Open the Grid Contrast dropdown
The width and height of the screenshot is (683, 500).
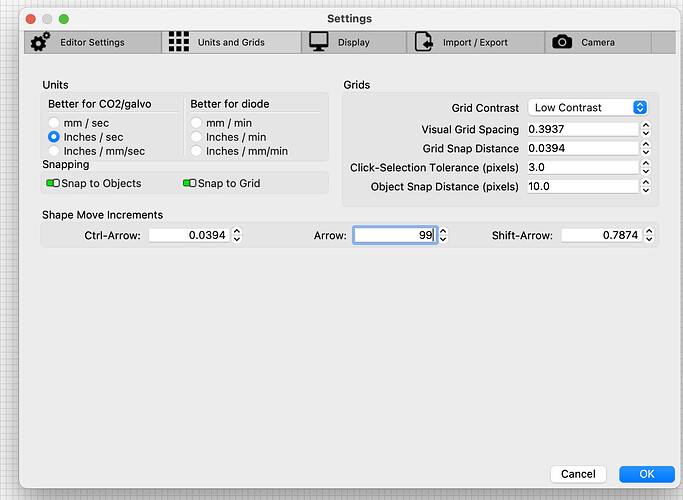pos(587,107)
